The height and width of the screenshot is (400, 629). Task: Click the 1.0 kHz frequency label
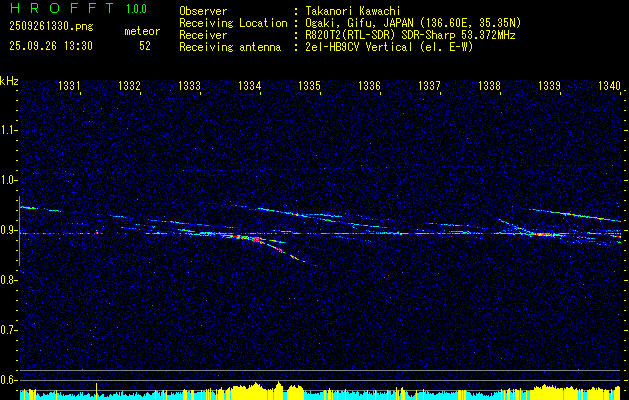(8, 180)
